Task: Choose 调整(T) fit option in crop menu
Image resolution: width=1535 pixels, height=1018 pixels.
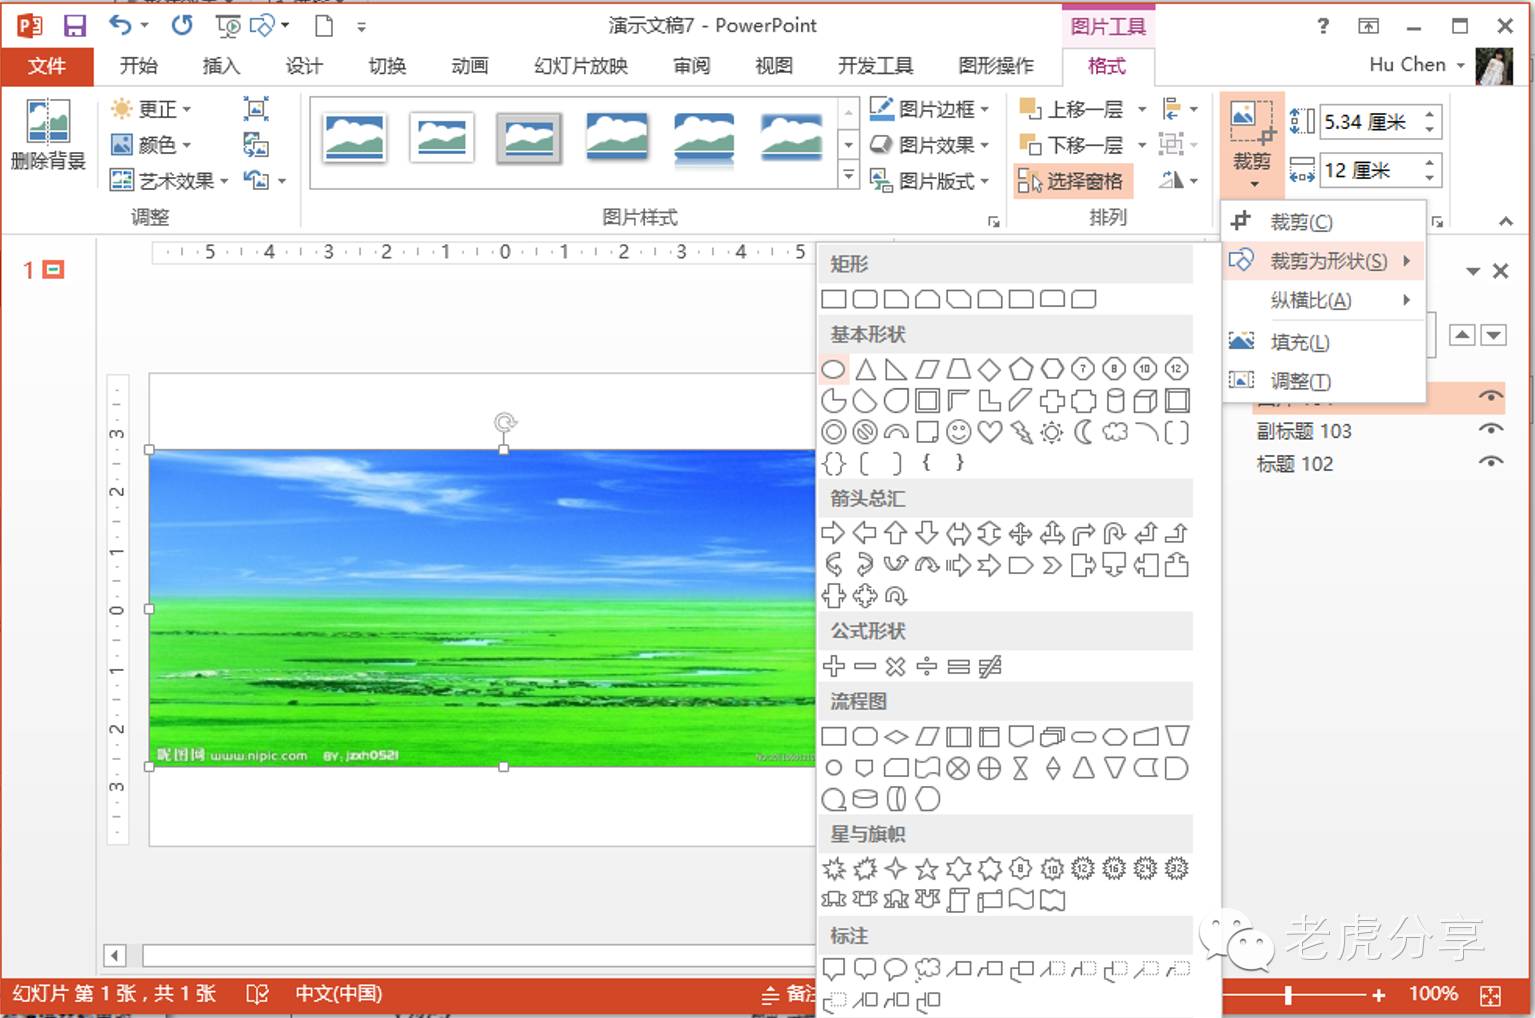Action: [x=1322, y=381]
